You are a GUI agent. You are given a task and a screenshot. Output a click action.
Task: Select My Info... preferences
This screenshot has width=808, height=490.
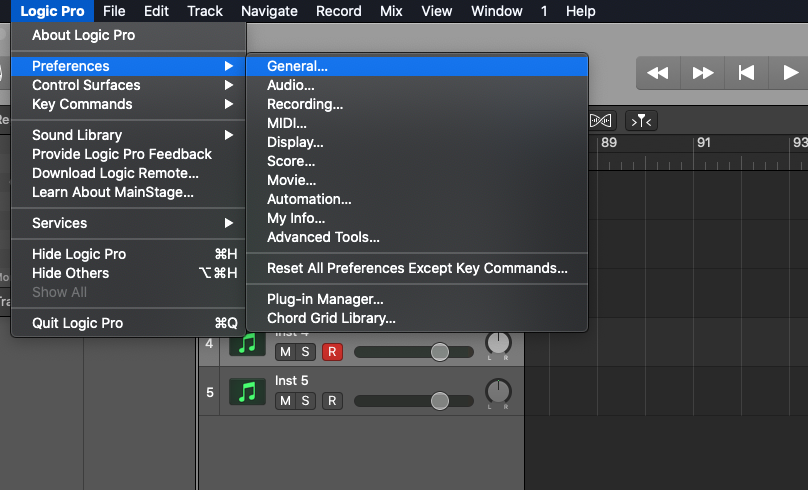[x=417, y=218]
